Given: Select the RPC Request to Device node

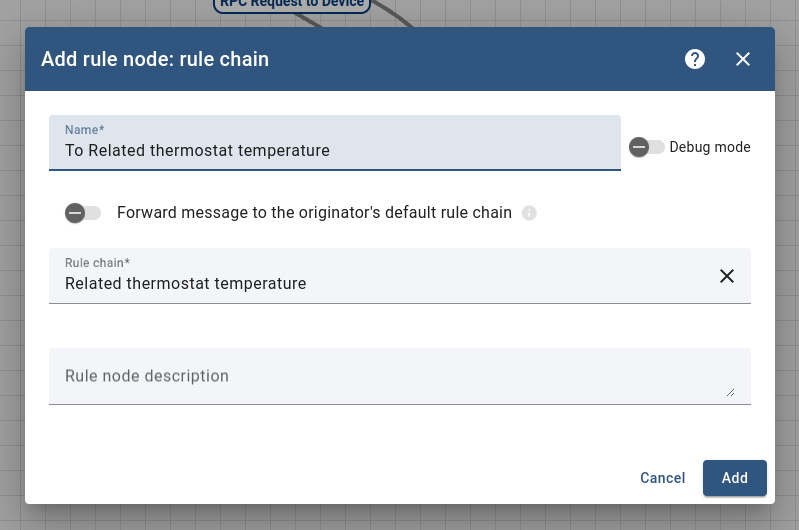Looking at the screenshot, I should (x=292, y=4).
